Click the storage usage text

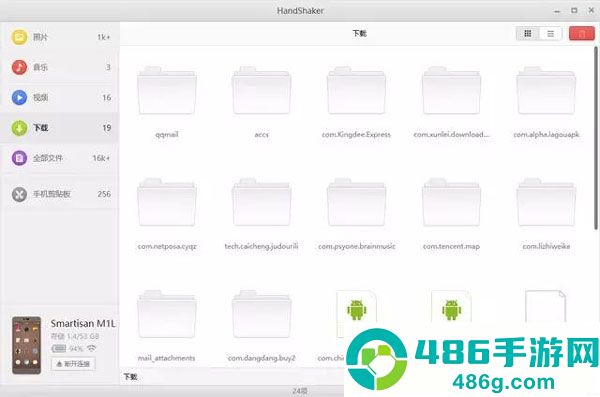coord(75,336)
